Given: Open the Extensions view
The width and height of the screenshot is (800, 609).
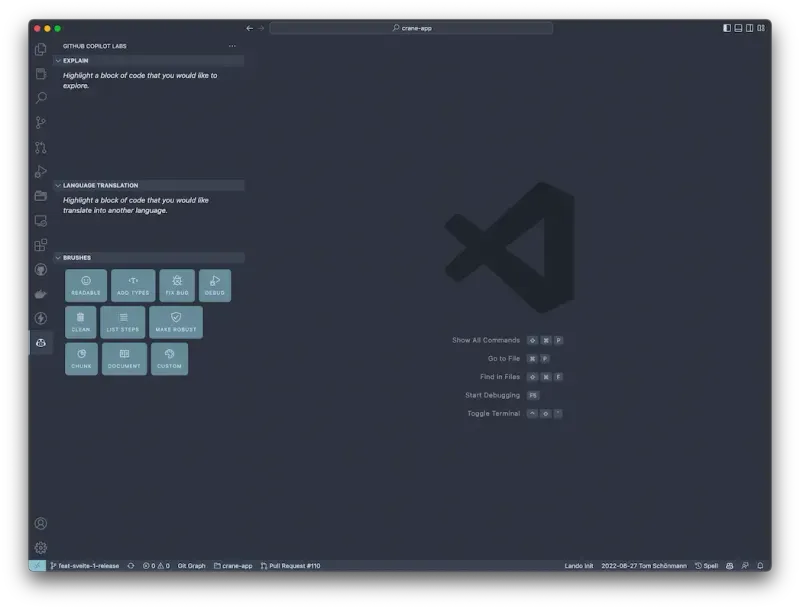Looking at the screenshot, I should (41, 245).
